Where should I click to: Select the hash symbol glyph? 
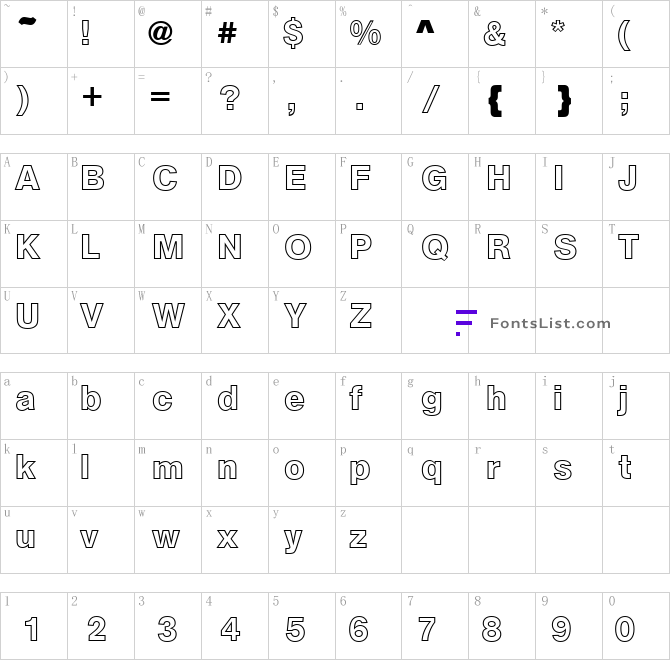227,34
